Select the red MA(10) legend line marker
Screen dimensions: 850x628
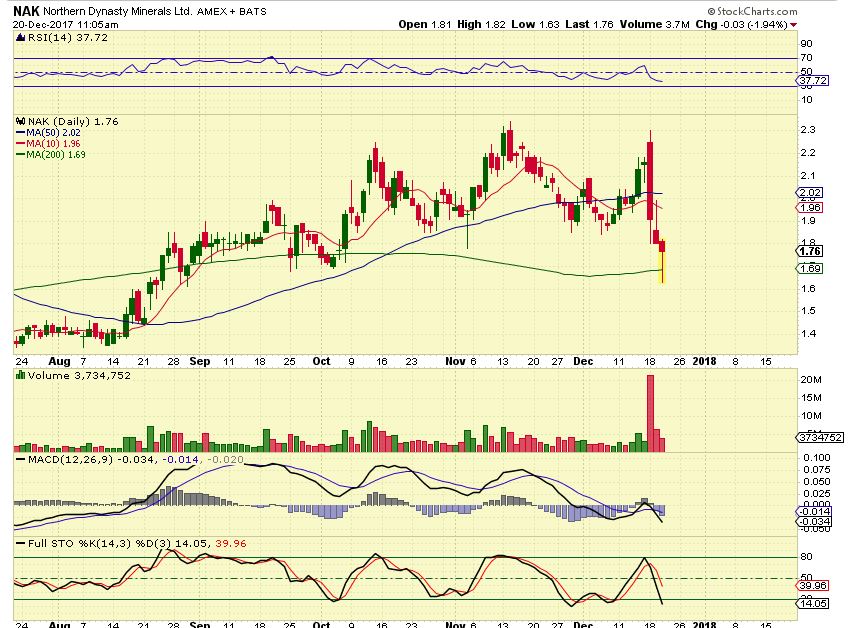click(x=21, y=144)
